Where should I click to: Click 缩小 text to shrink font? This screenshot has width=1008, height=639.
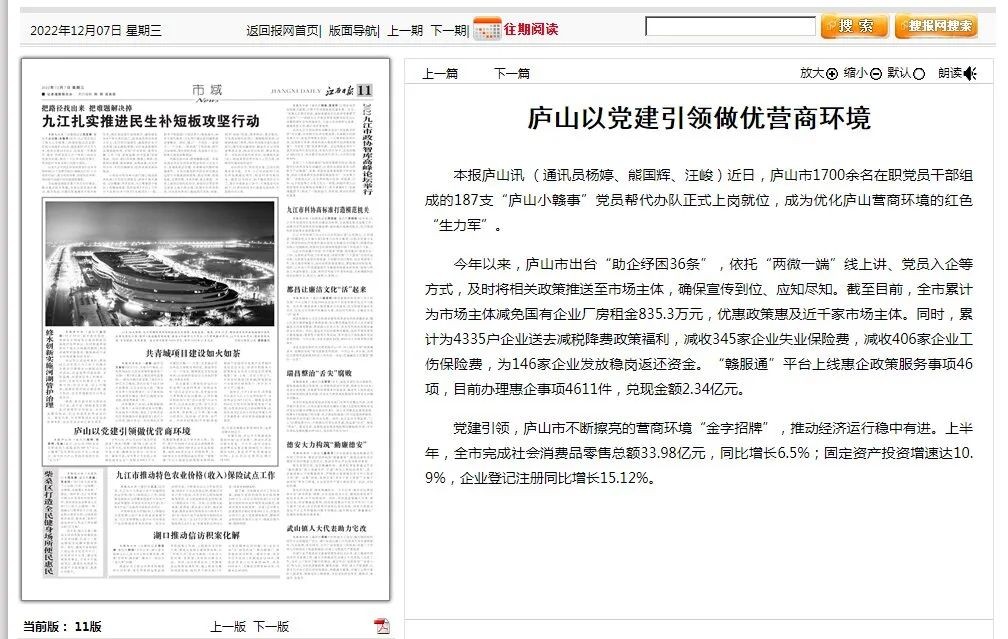[856, 73]
